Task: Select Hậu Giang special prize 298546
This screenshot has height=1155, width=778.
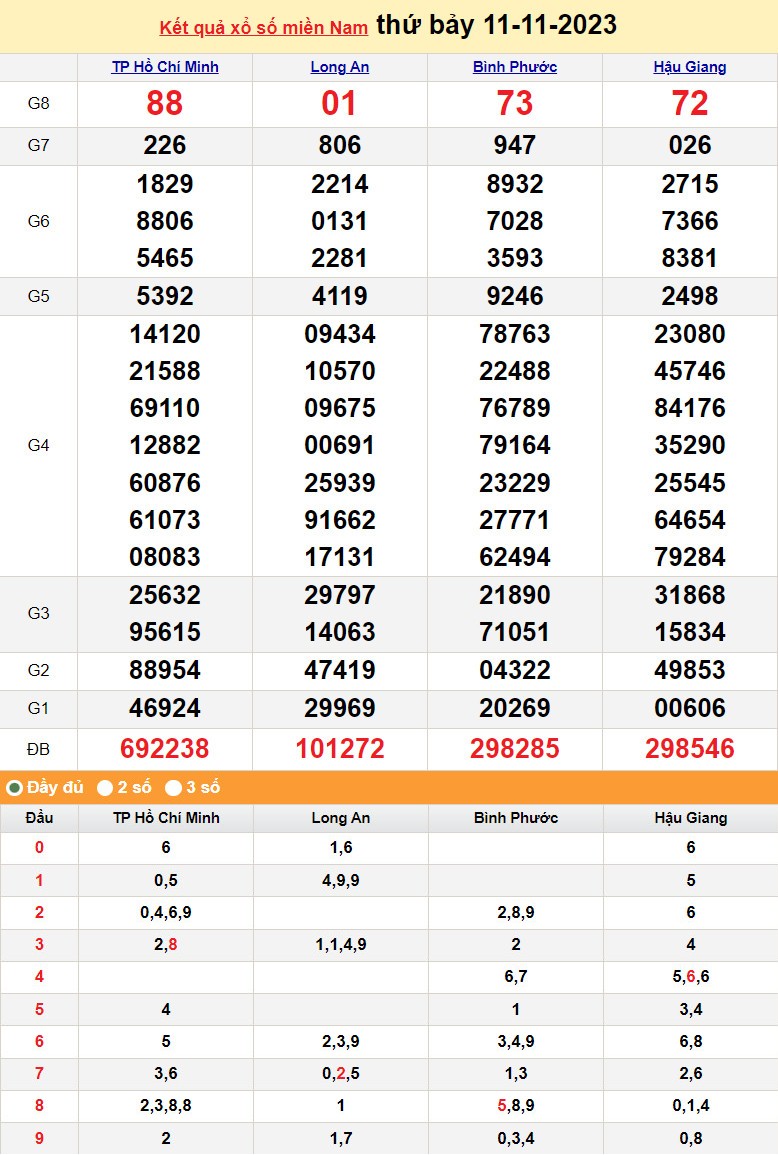Action: point(690,749)
